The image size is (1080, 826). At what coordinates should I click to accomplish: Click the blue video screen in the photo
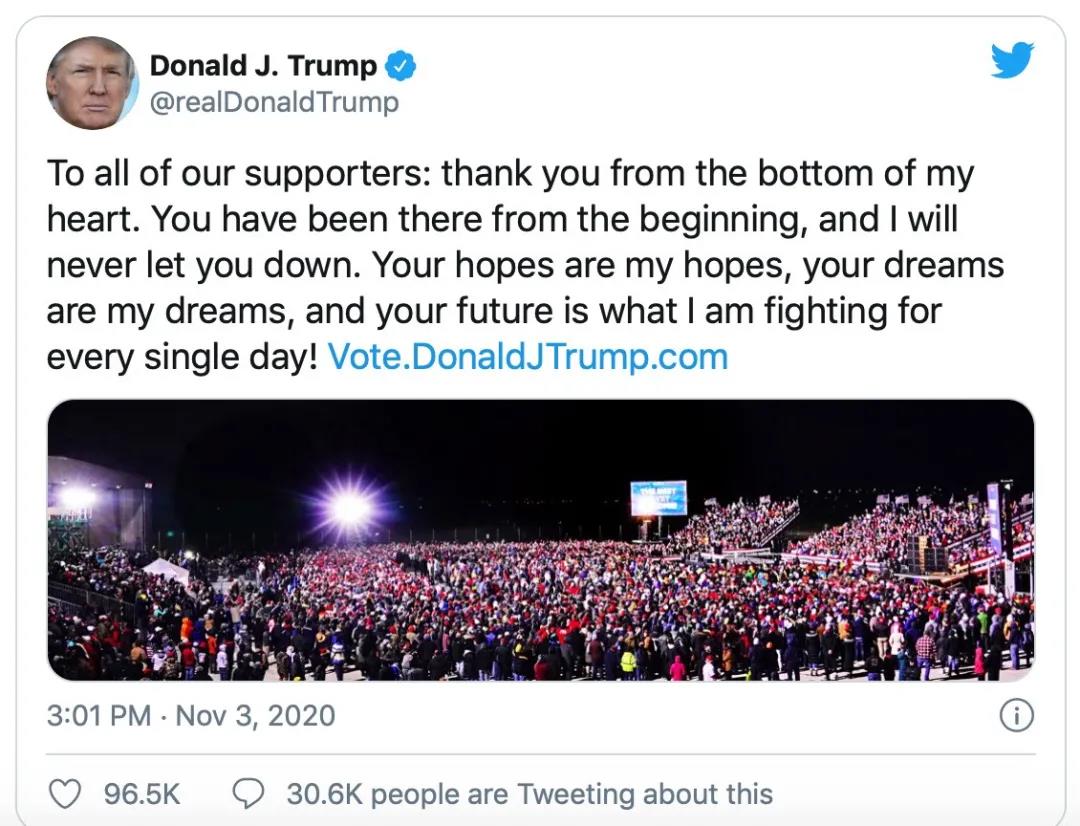(658, 497)
